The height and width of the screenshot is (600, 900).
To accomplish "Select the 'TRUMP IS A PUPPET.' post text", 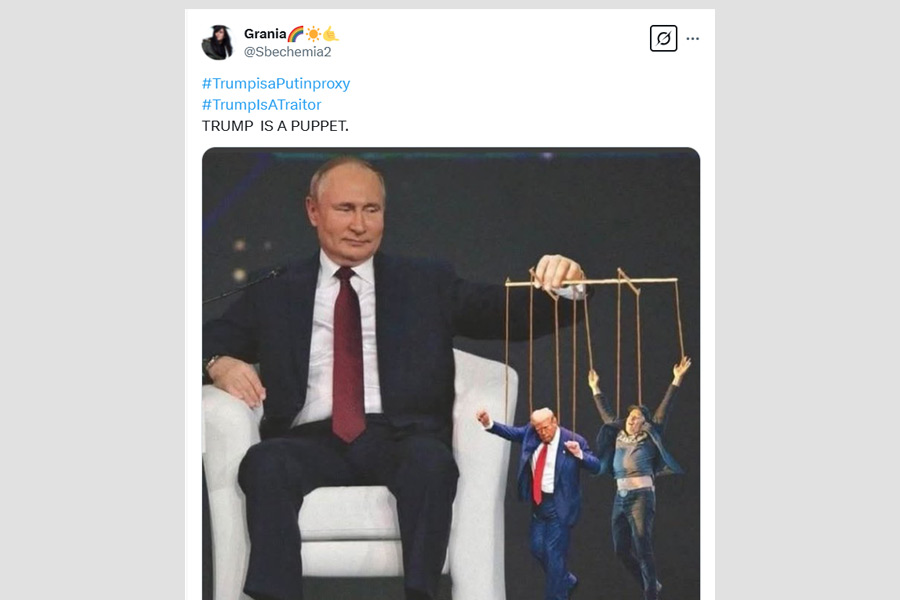I will pyautogui.click(x=275, y=126).
